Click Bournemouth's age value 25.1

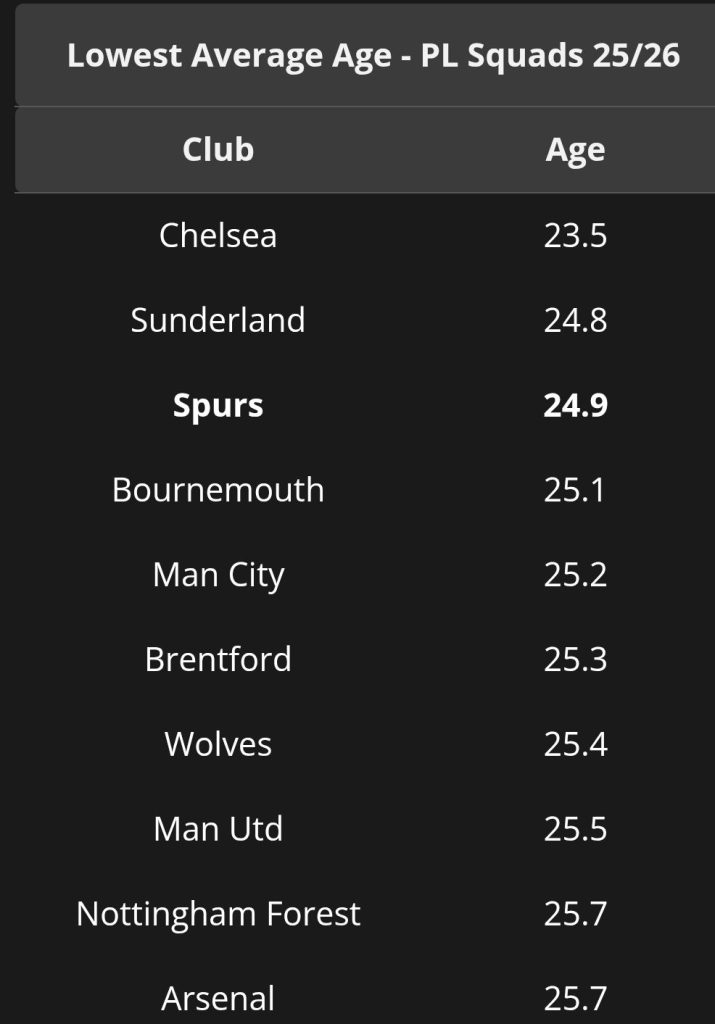[574, 490]
